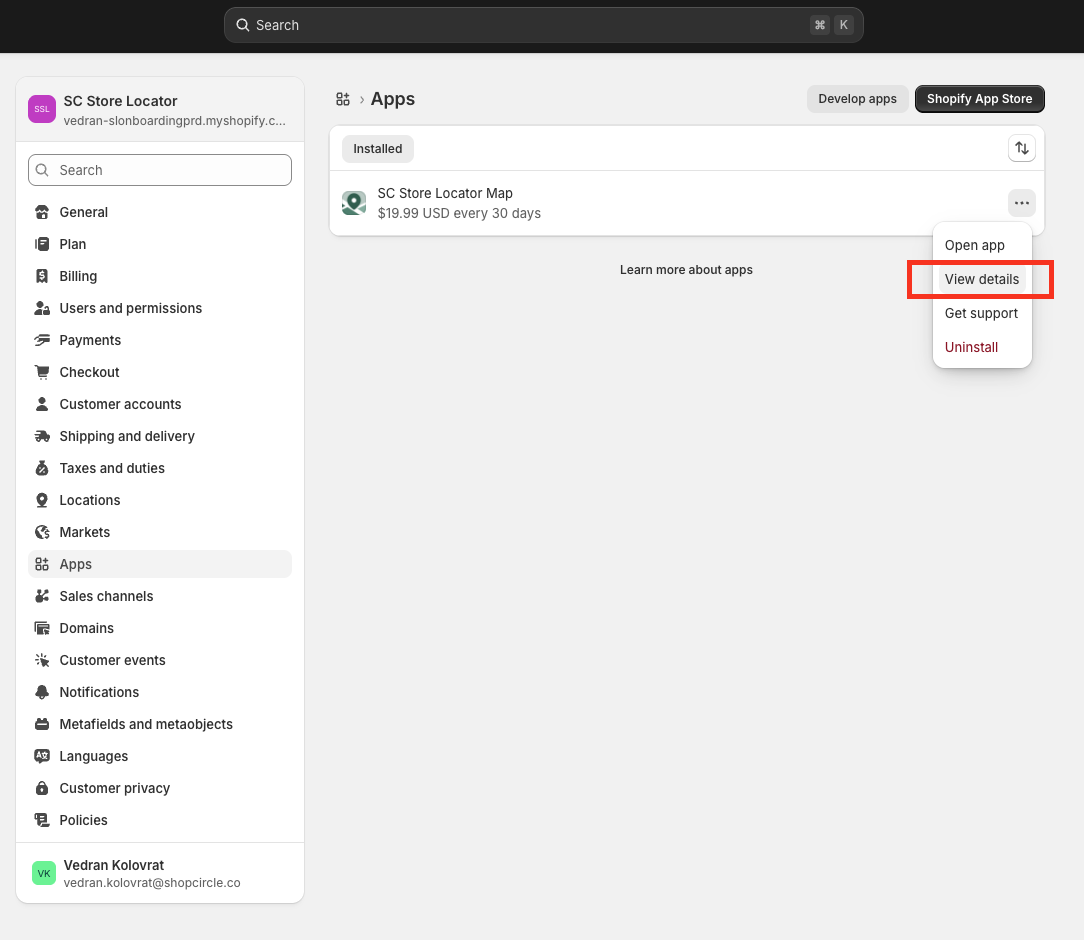Image resolution: width=1084 pixels, height=940 pixels.
Task: Follow the Learn more about apps link
Action: click(x=686, y=270)
